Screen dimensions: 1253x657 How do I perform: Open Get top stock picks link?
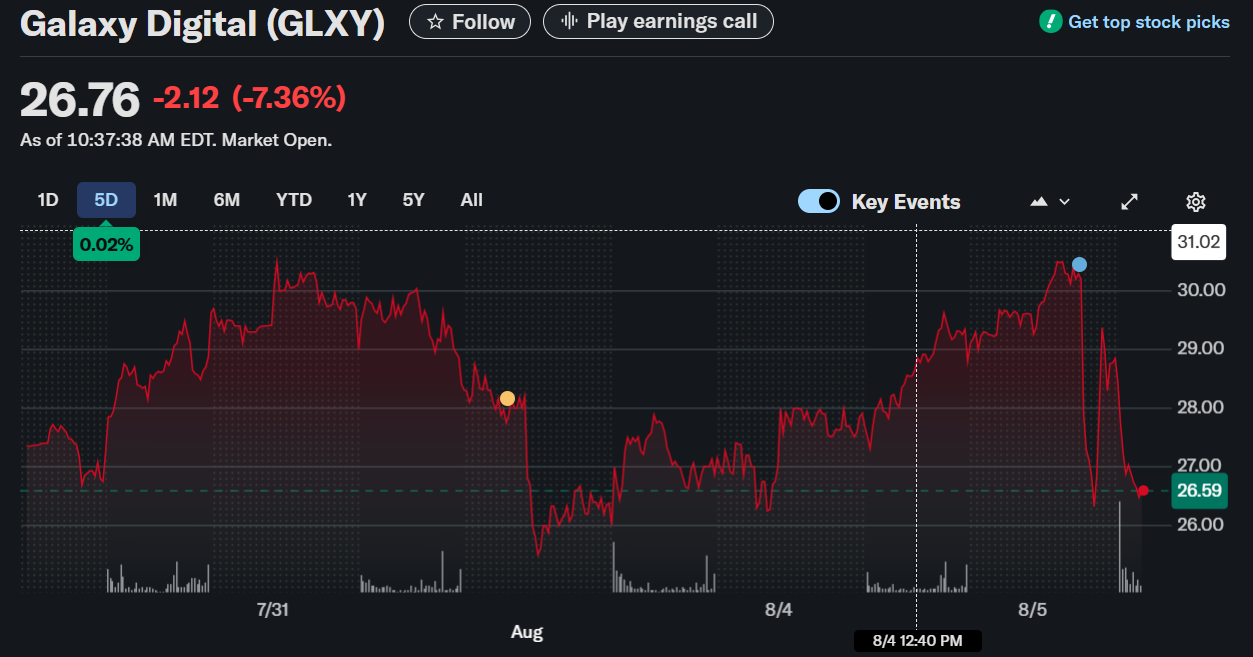(x=1148, y=21)
